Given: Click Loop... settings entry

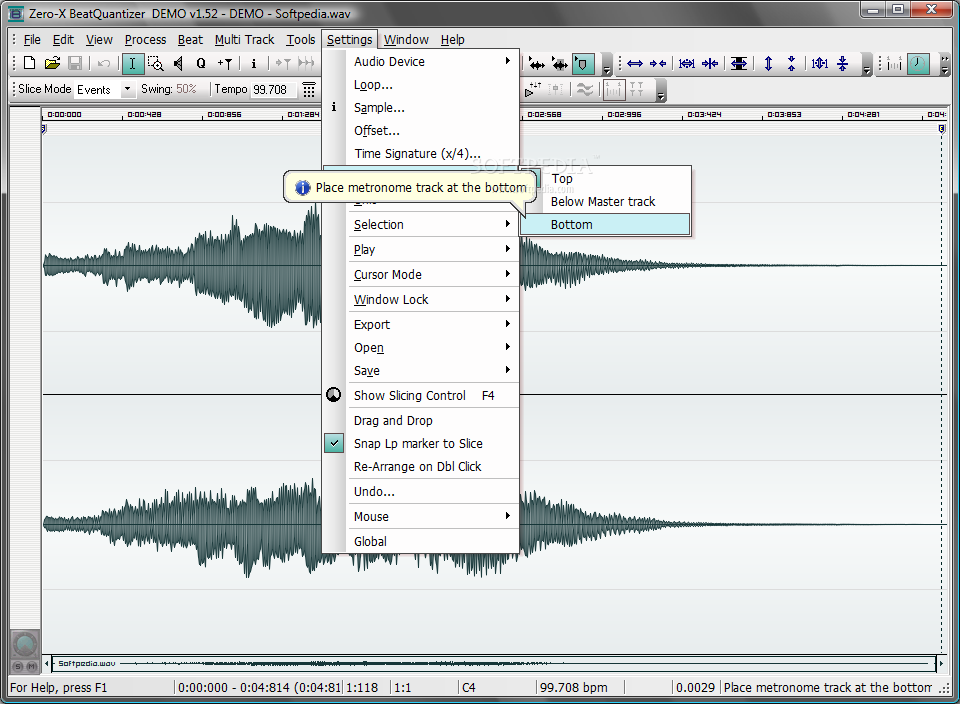Looking at the screenshot, I should [x=421, y=84].
